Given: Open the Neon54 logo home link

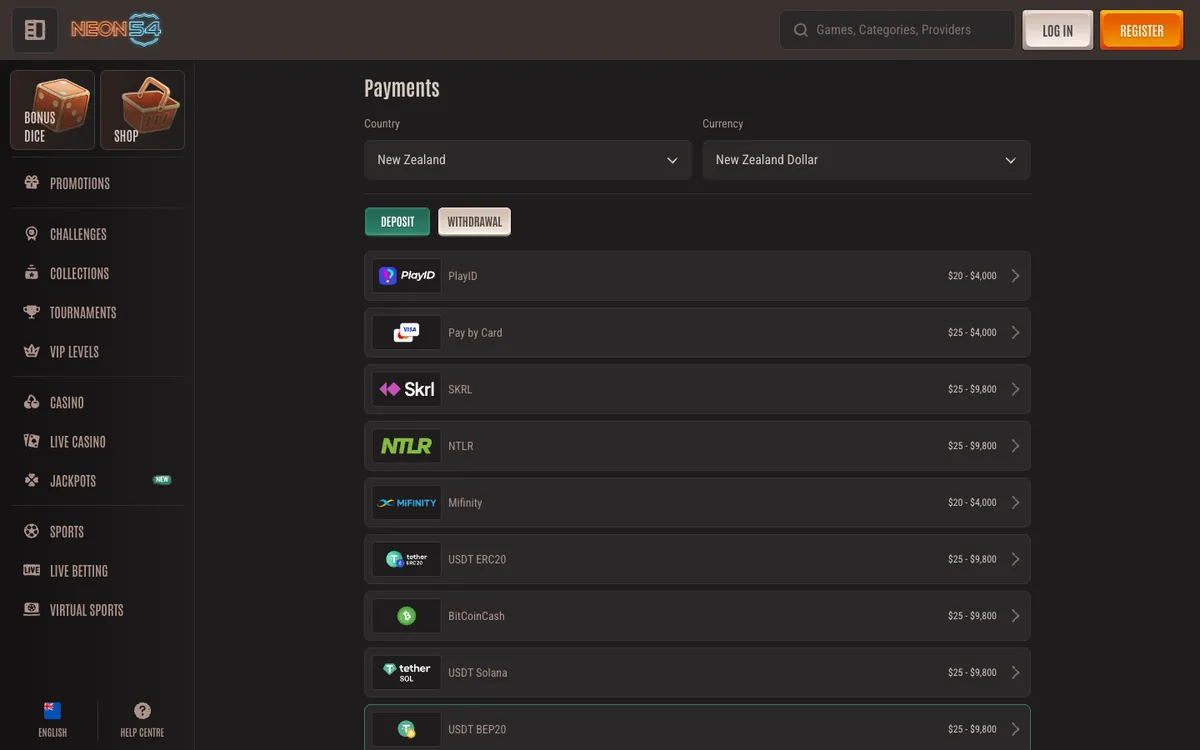Looking at the screenshot, I should click(116, 30).
